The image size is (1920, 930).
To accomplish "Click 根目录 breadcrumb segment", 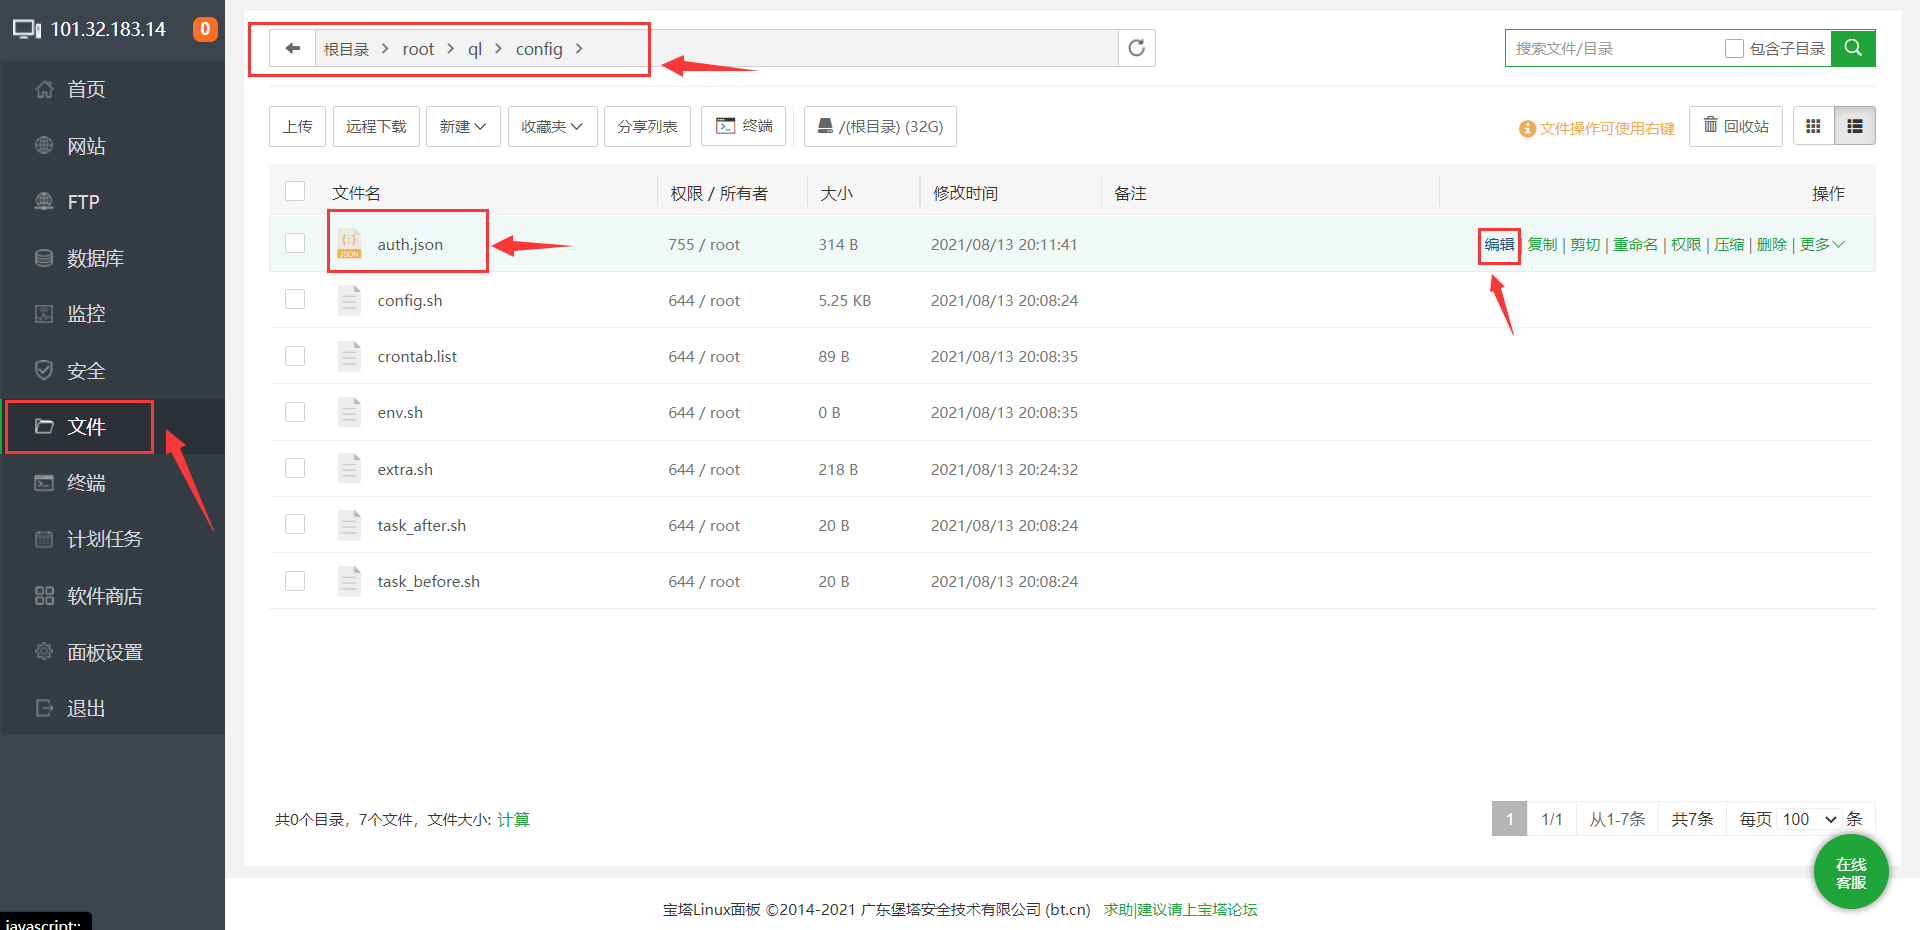I will pyautogui.click(x=346, y=49).
